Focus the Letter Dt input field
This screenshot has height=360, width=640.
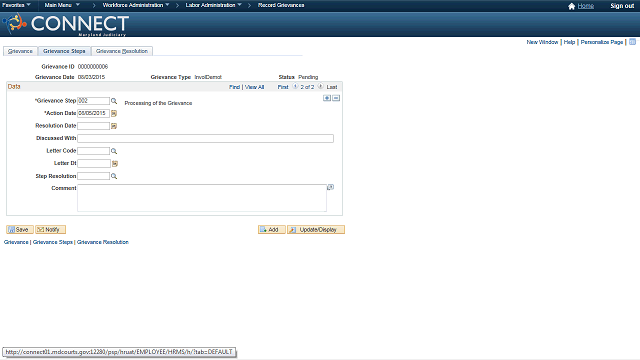coord(94,164)
